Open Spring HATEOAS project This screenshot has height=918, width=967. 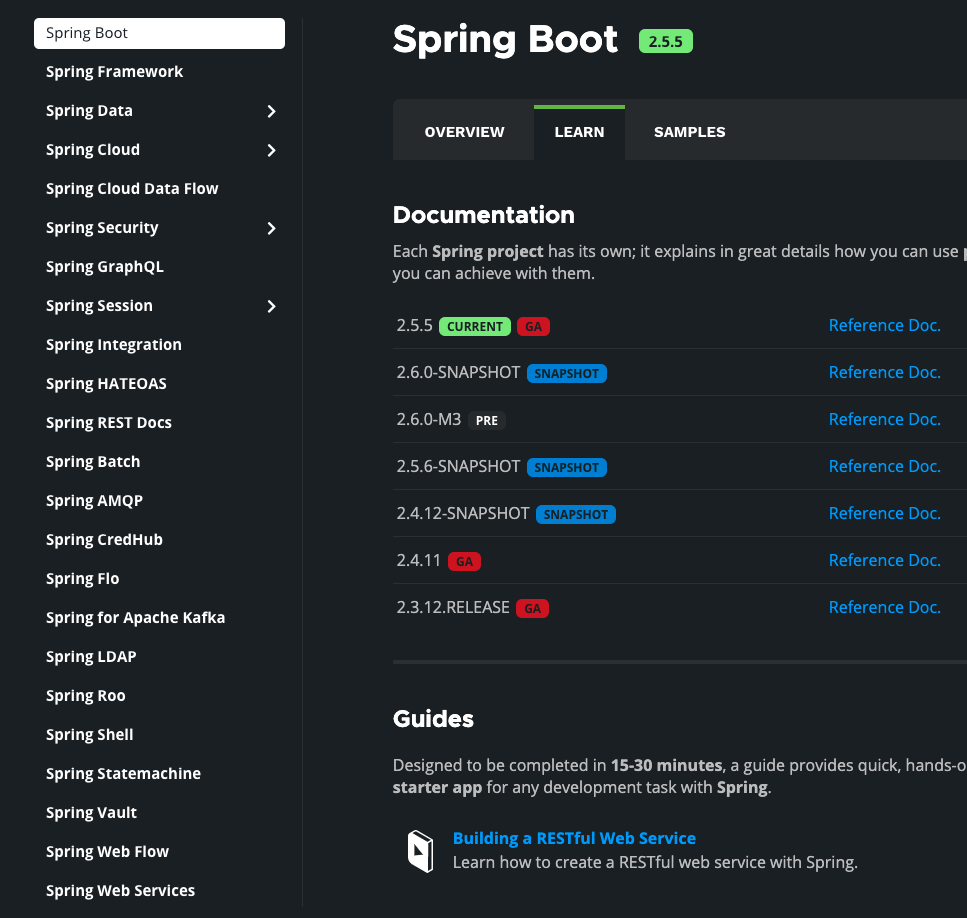coord(106,383)
